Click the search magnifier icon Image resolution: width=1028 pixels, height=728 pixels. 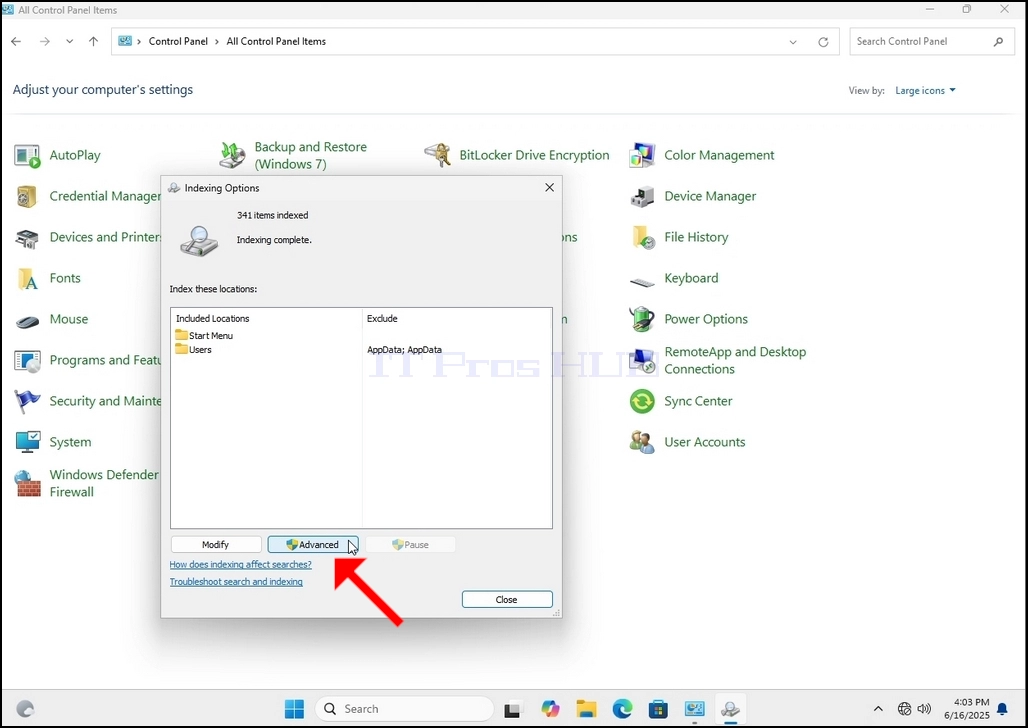998,41
